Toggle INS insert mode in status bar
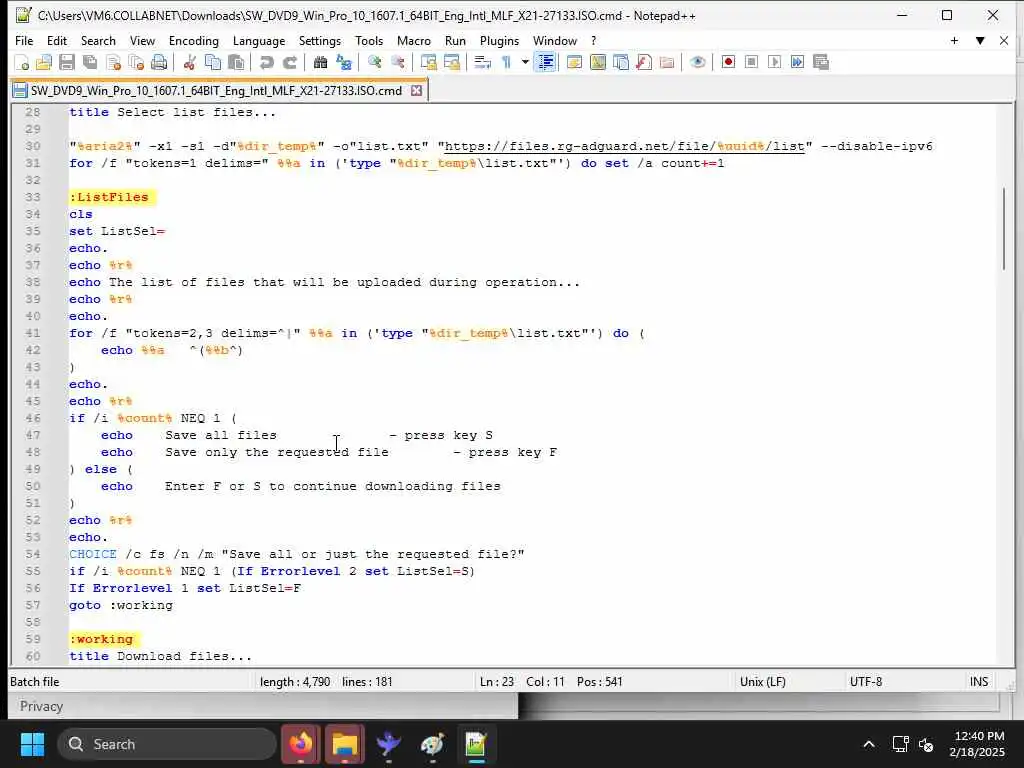The width and height of the screenshot is (1024, 768). point(979,682)
